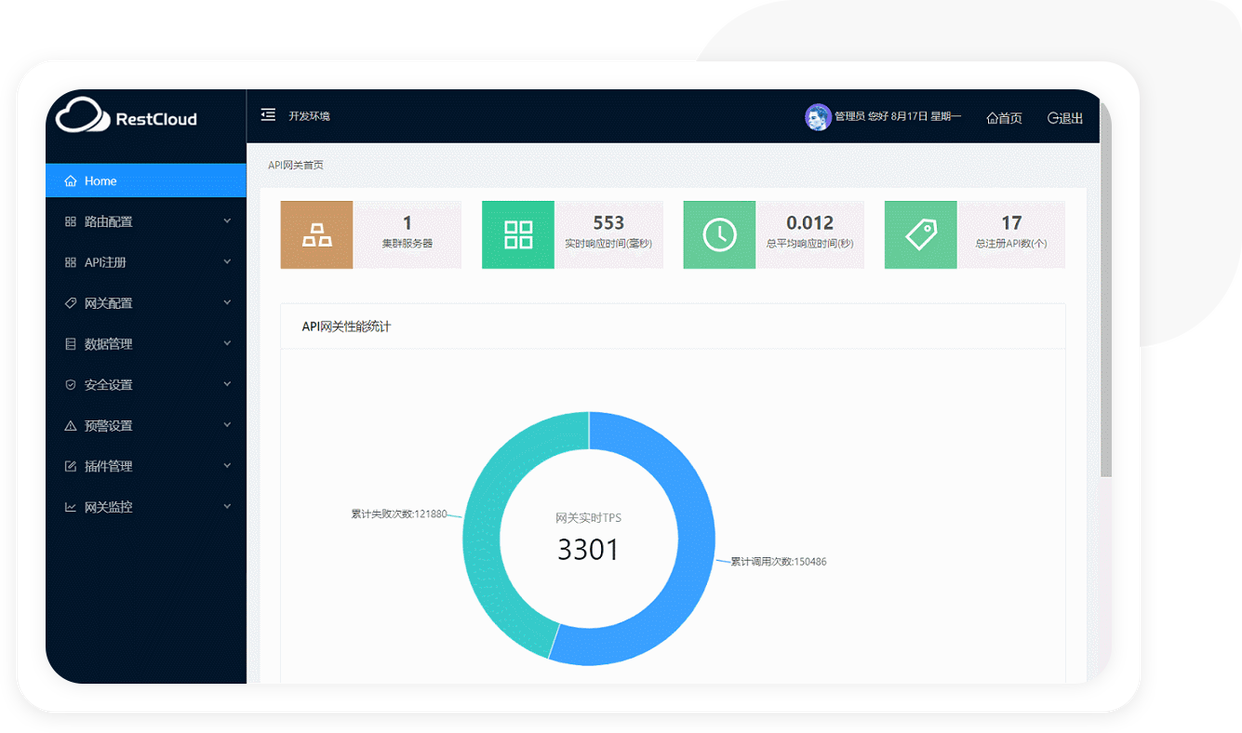Click the 数据管理 list icon
This screenshot has height=733, width=1242.
[x=70, y=344]
